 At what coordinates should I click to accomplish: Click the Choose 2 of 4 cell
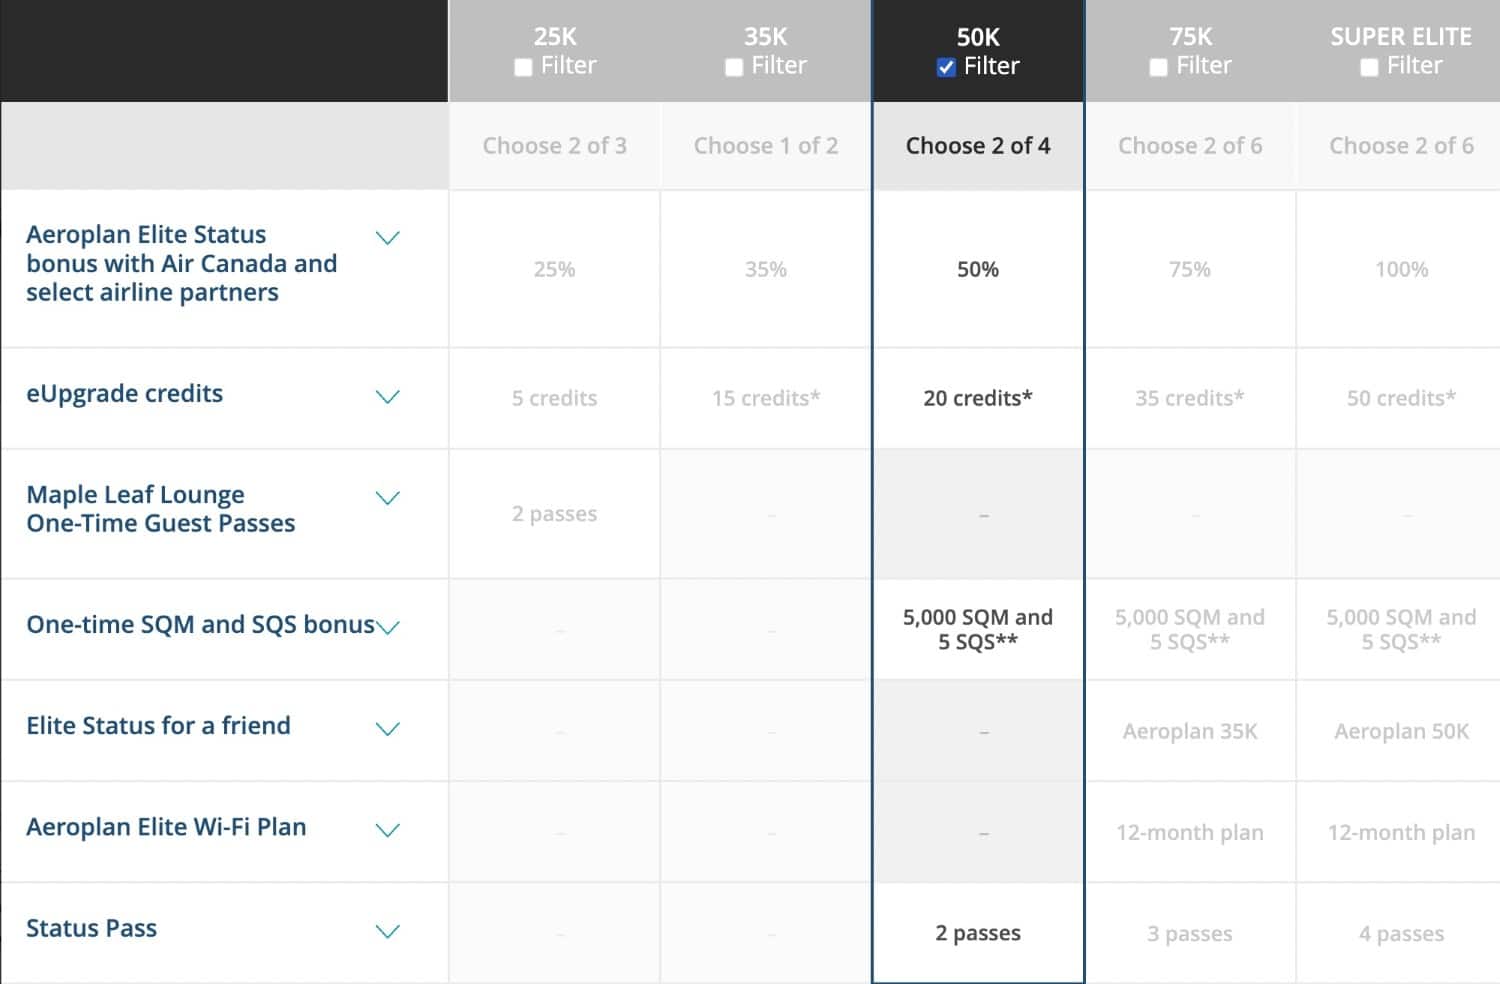click(978, 146)
